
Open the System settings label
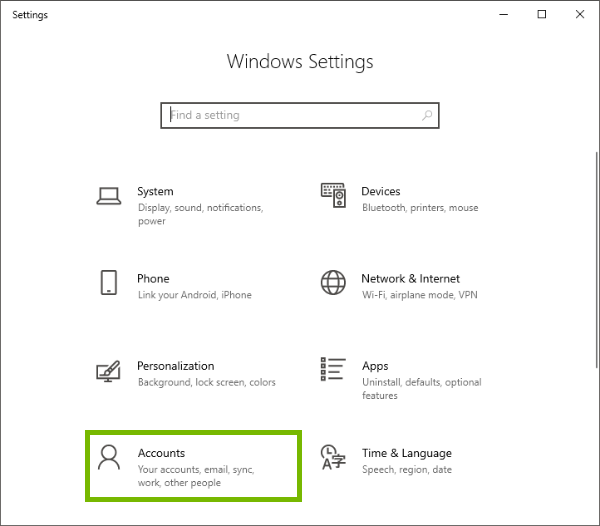(x=155, y=191)
